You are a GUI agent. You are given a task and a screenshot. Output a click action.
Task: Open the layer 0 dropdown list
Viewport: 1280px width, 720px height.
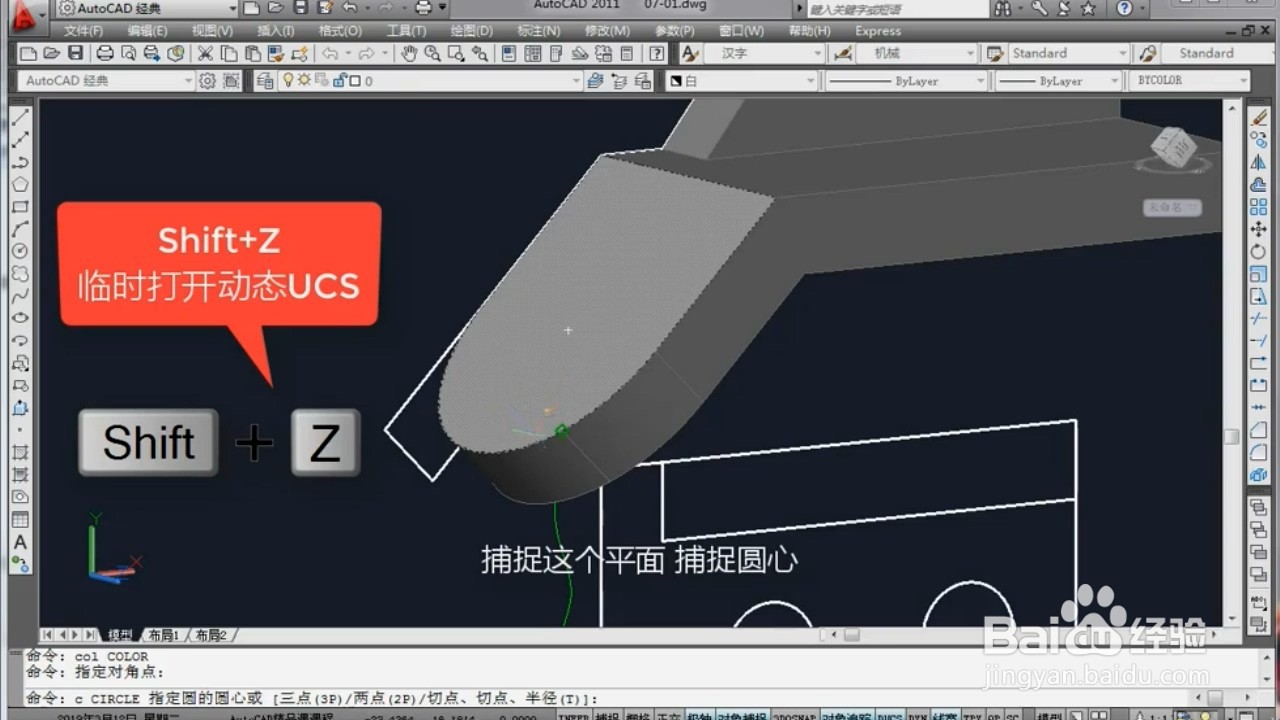(431, 80)
